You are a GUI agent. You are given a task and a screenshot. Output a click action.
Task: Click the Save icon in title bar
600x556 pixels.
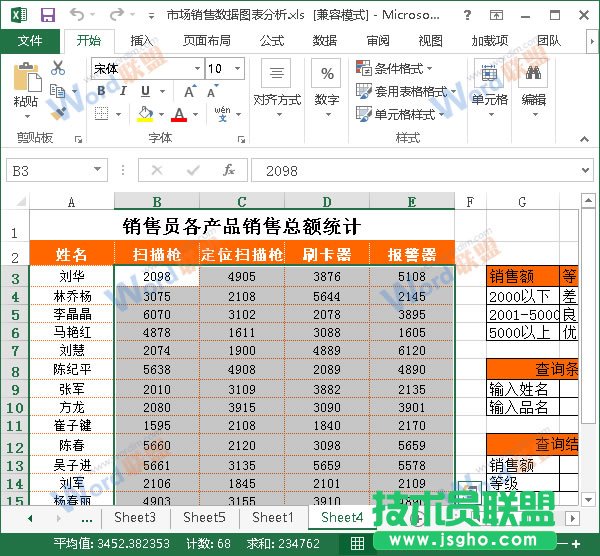pos(47,15)
